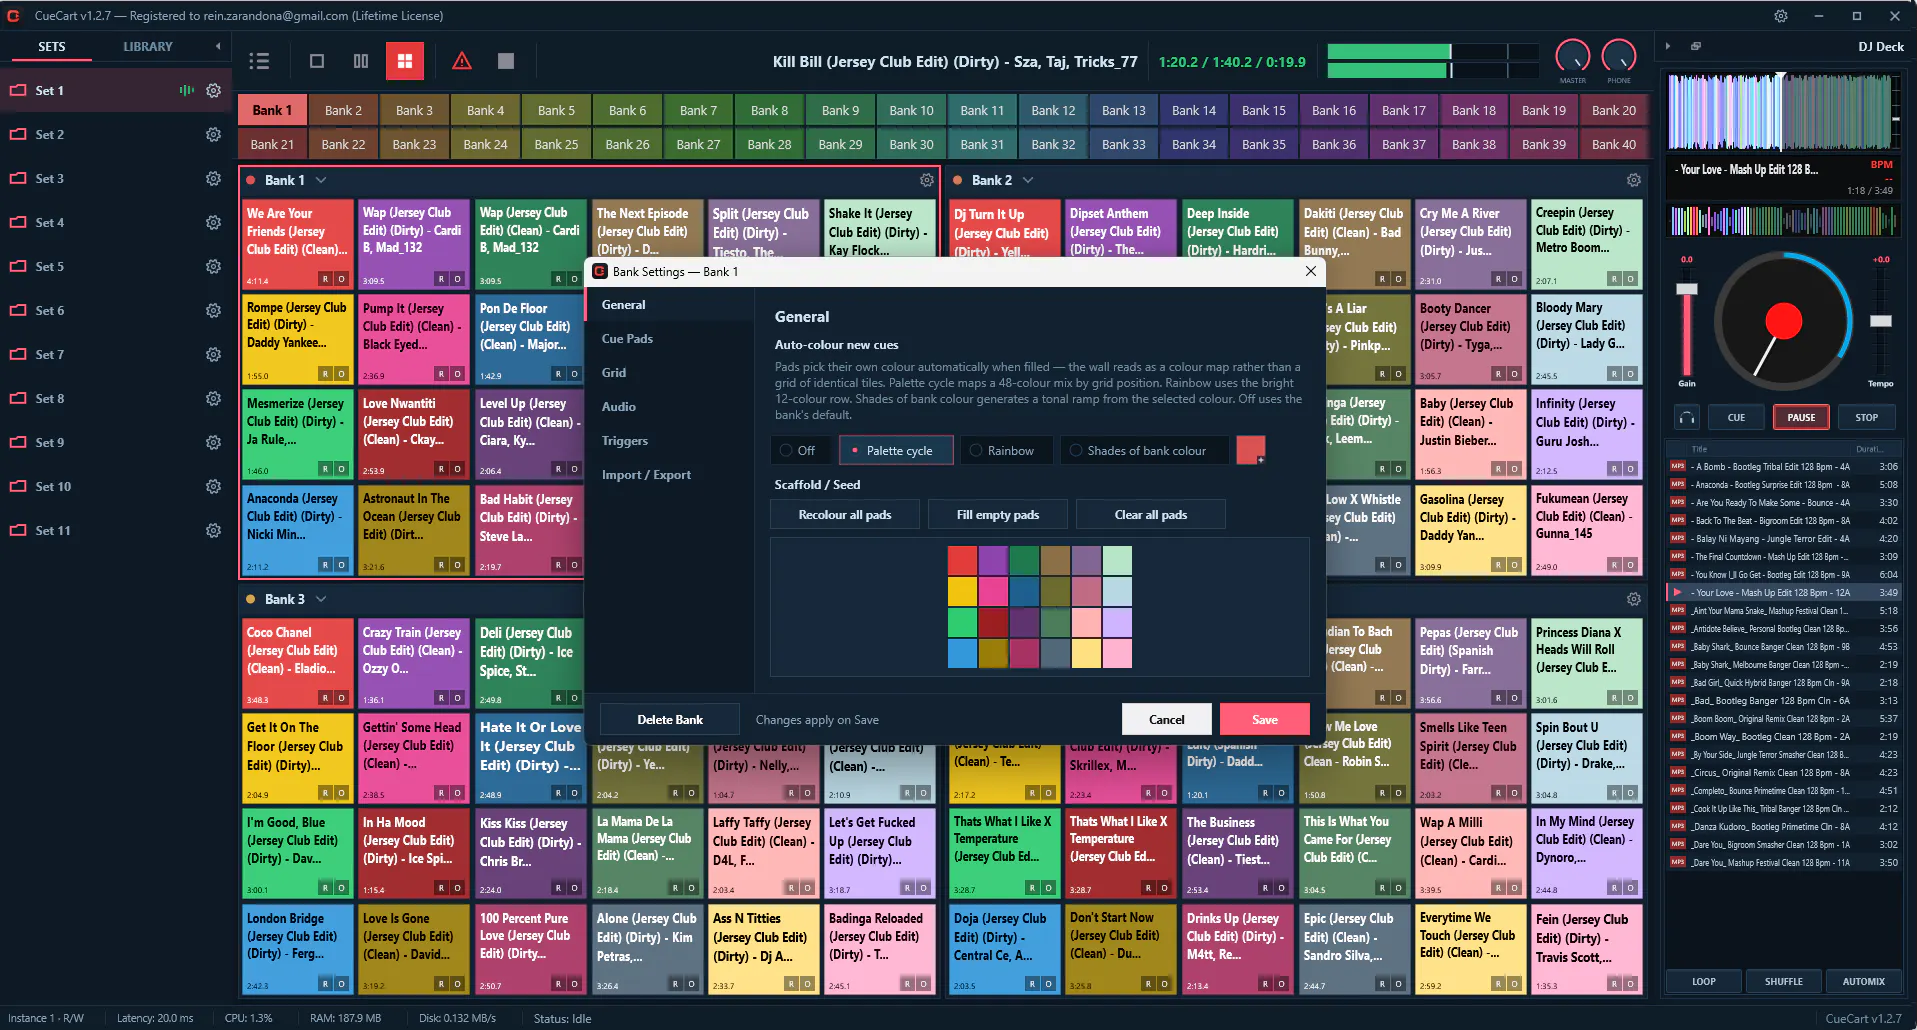Select Set 7 in the sets list
The height and width of the screenshot is (1030, 1917).
pos(116,354)
